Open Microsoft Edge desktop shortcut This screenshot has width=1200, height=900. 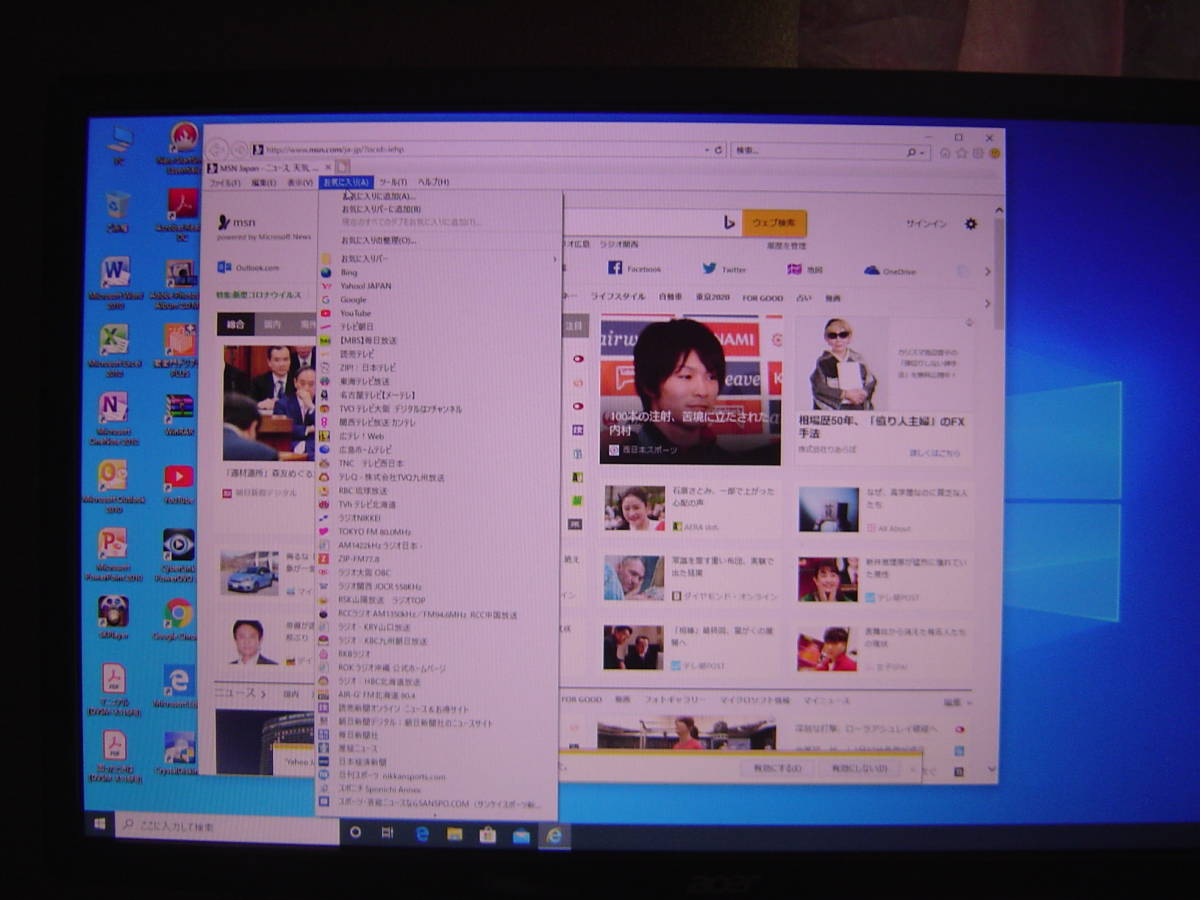click(x=178, y=686)
